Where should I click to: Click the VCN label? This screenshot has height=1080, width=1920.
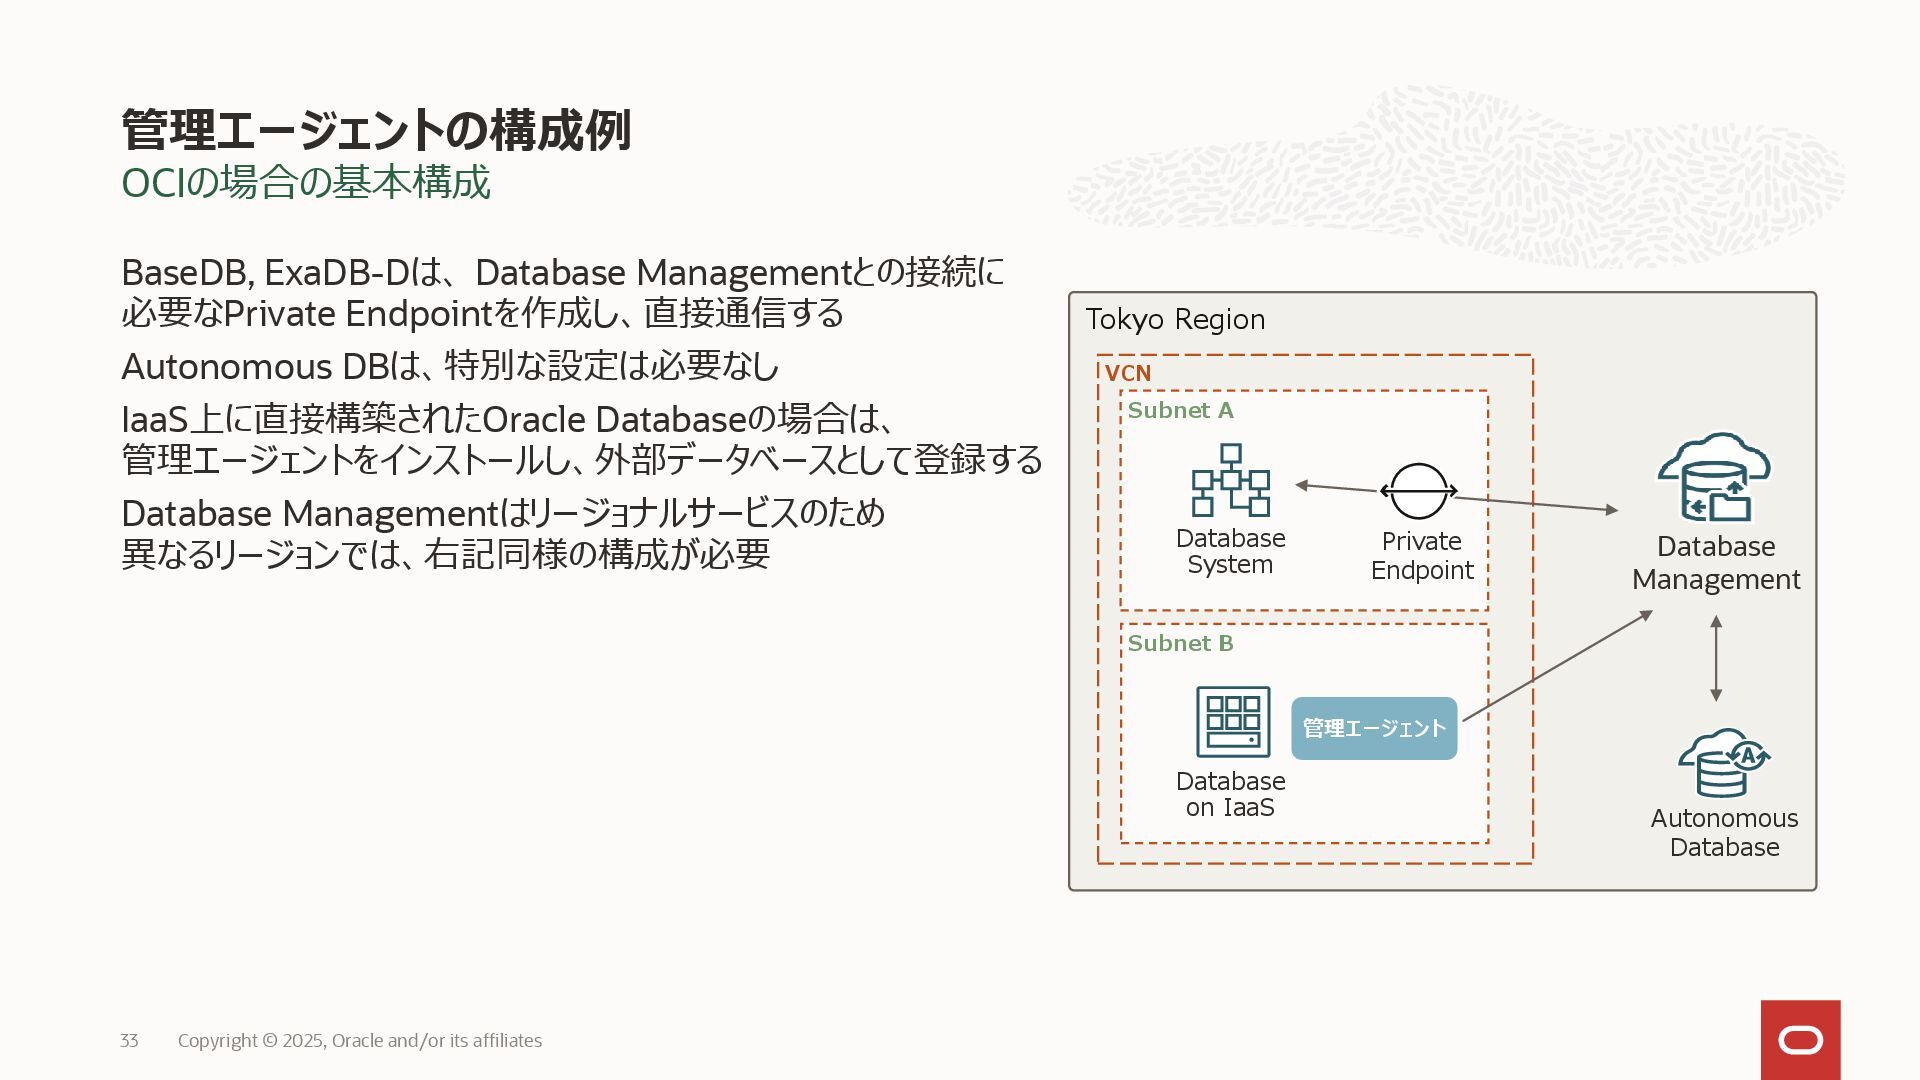pyautogui.click(x=1127, y=373)
